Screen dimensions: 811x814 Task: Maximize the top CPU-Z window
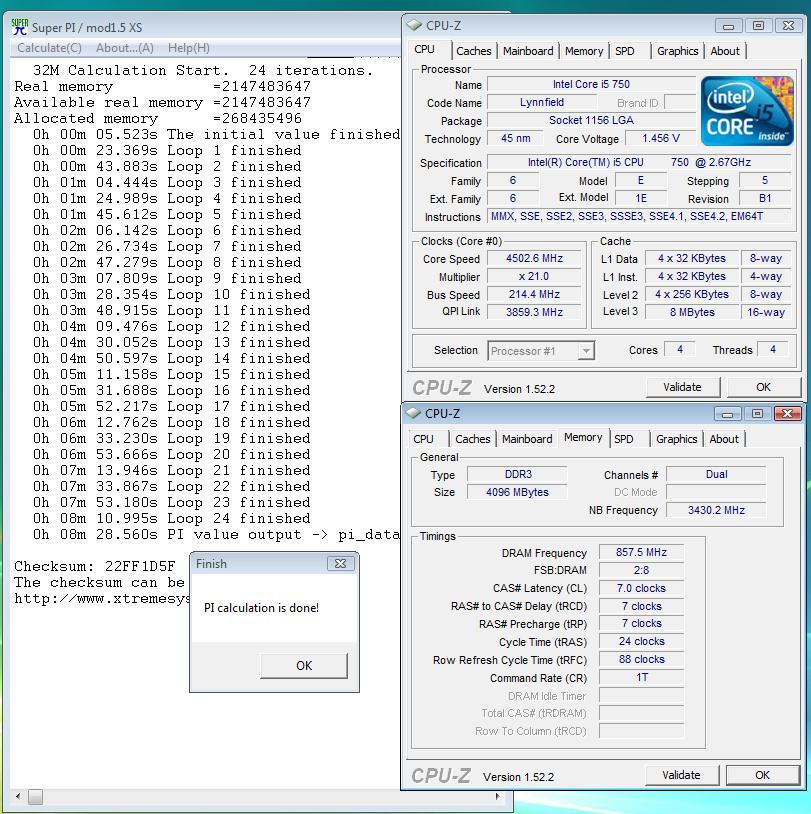(x=758, y=26)
